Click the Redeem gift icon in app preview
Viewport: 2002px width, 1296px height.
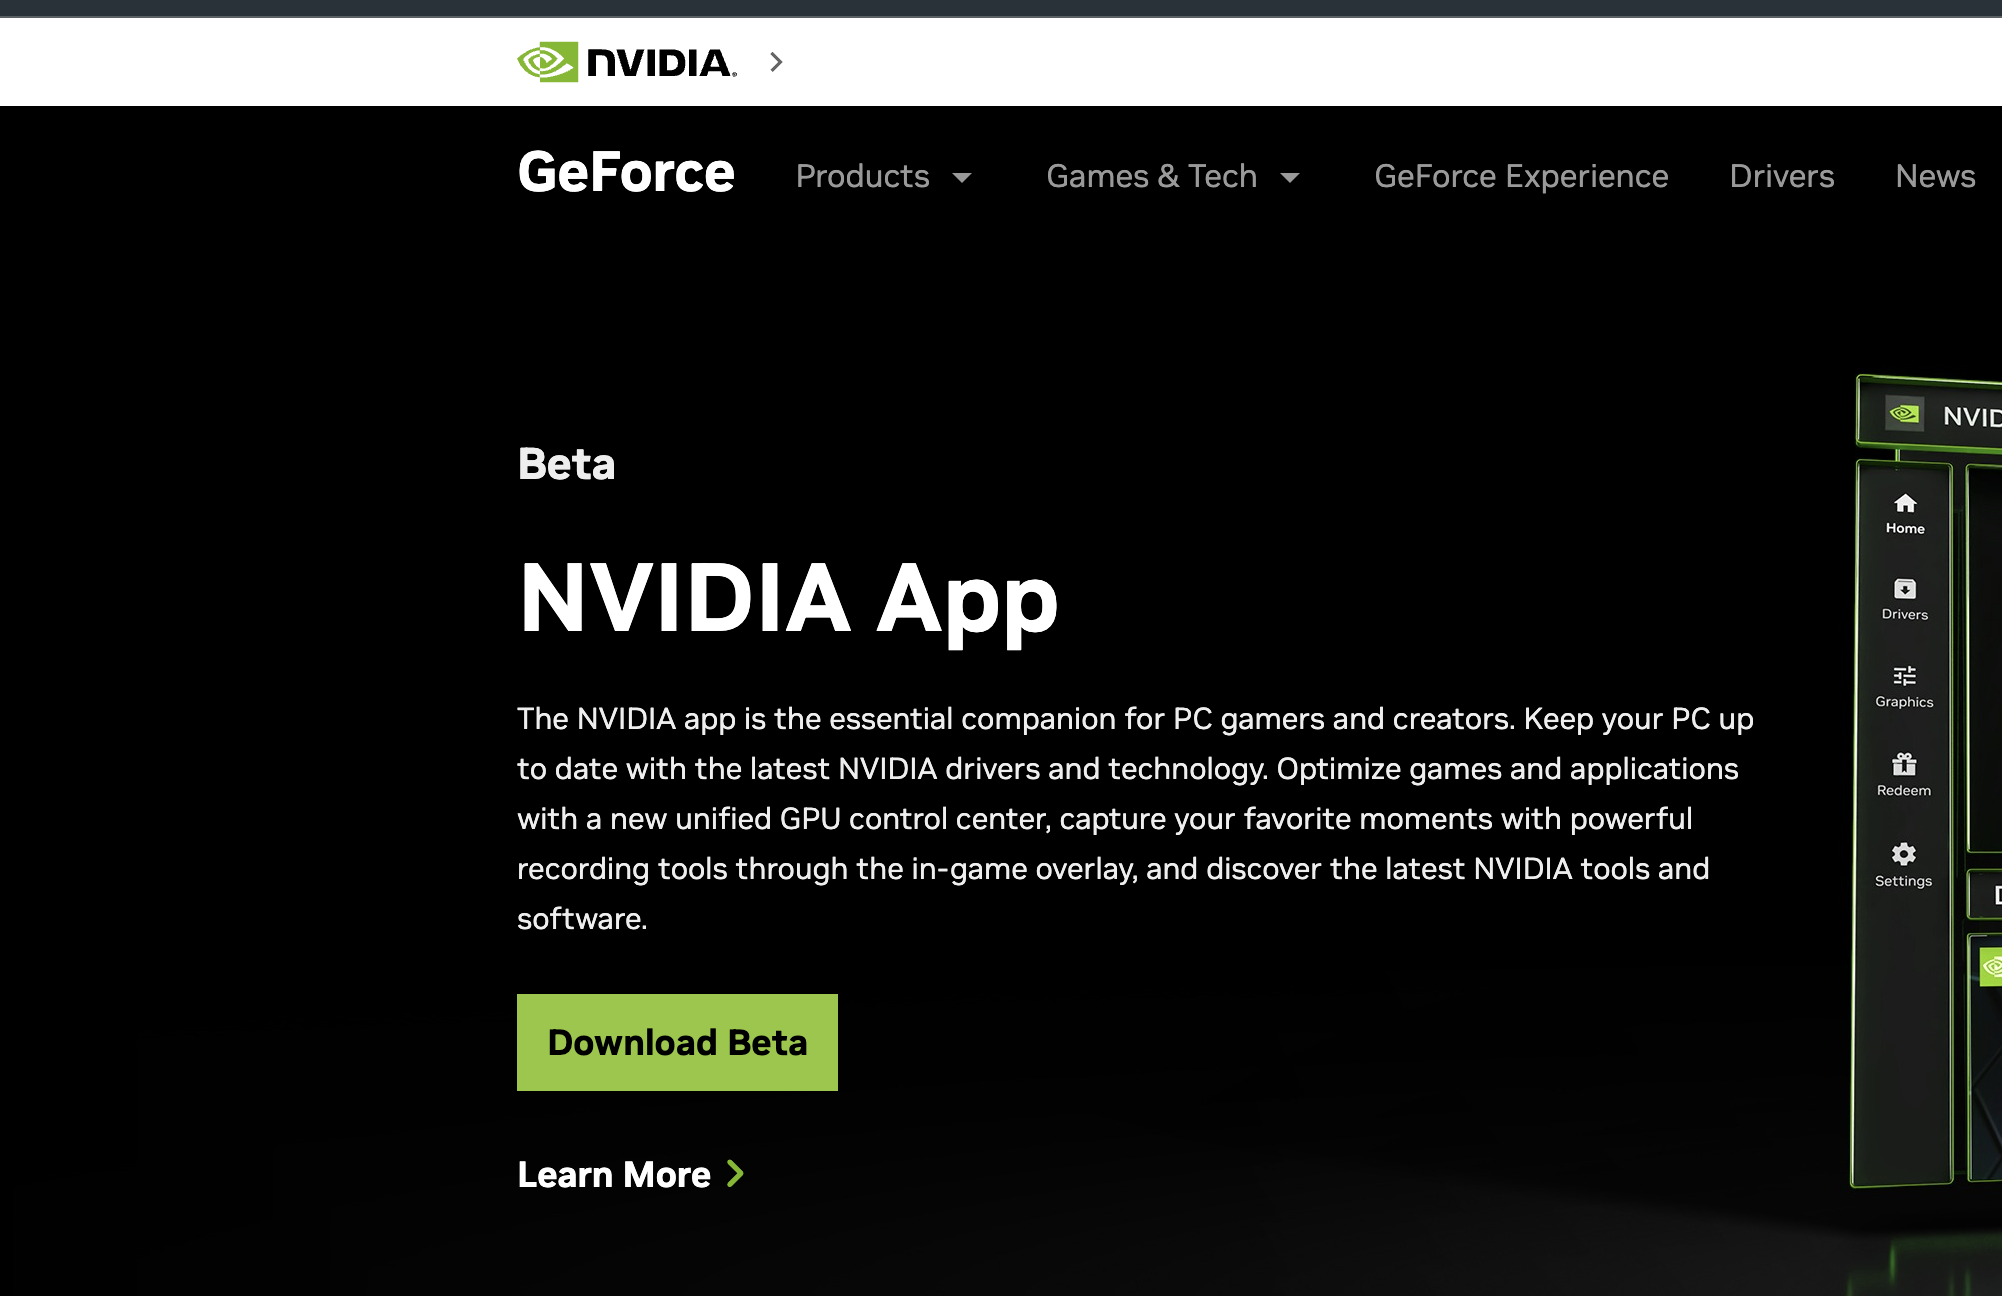click(x=1904, y=764)
